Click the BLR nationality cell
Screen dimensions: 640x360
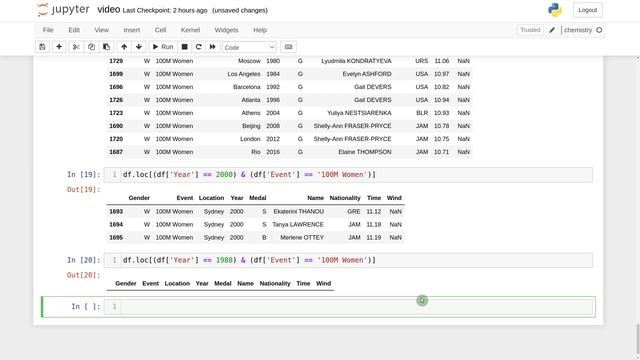(x=422, y=113)
